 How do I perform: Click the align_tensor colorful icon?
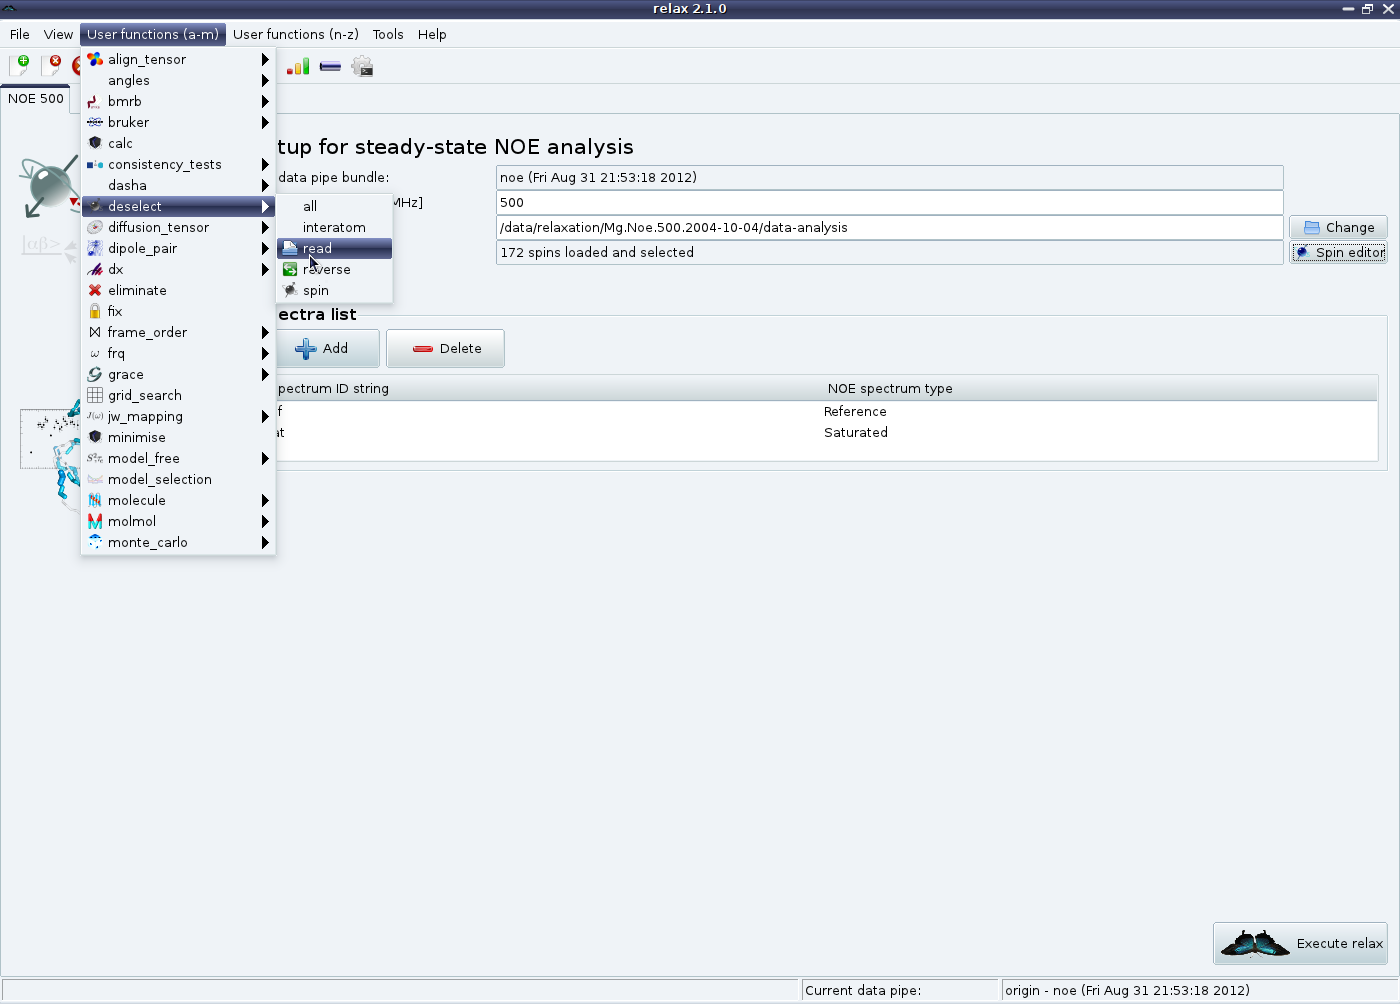pyautogui.click(x=95, y=60)
